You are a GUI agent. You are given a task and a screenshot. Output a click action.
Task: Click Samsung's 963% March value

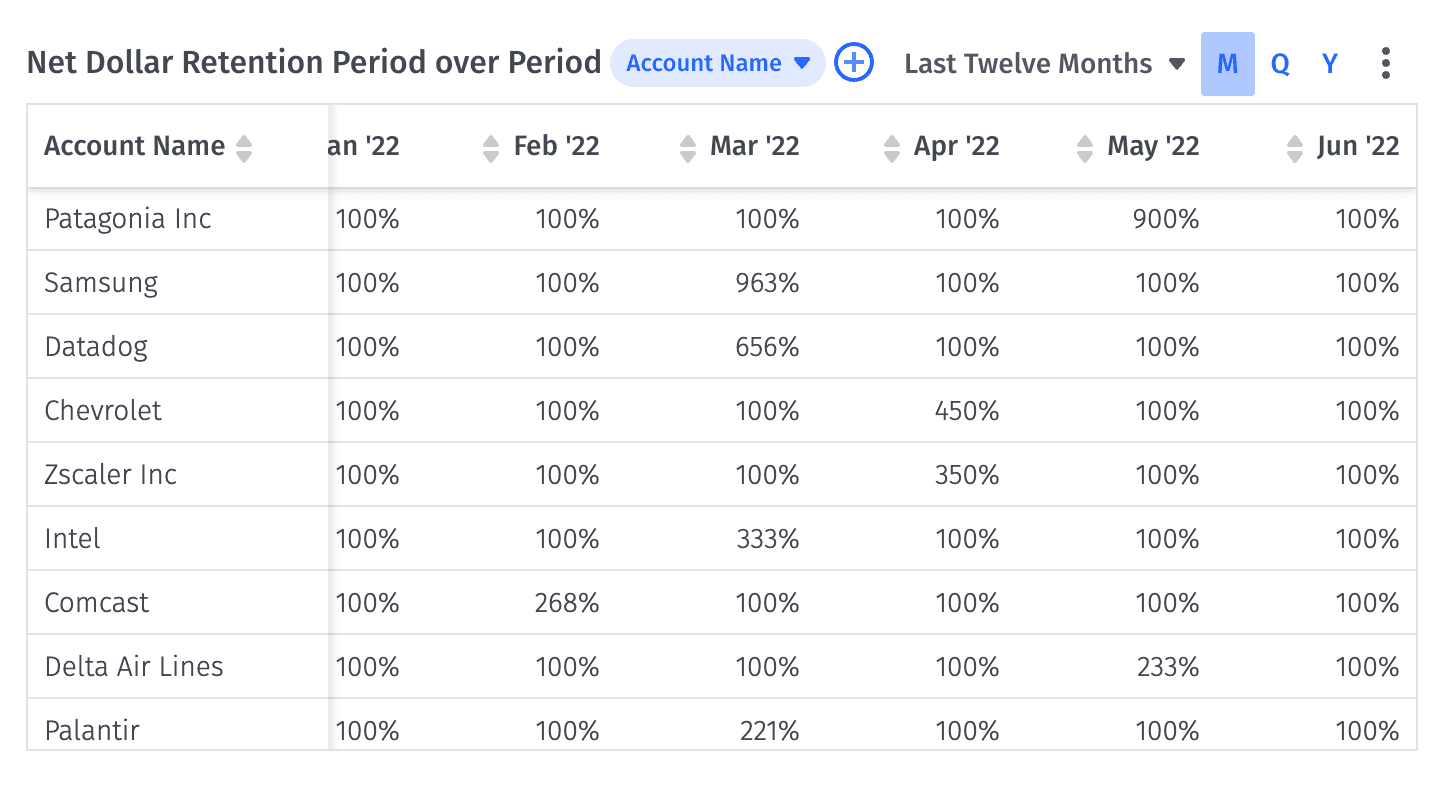(767, 282)
